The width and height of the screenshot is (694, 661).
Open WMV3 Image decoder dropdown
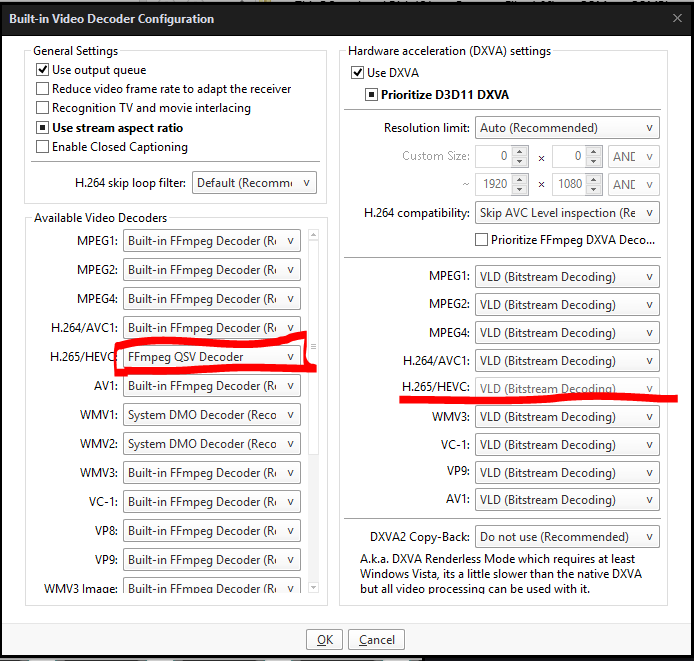click(212, 585)
